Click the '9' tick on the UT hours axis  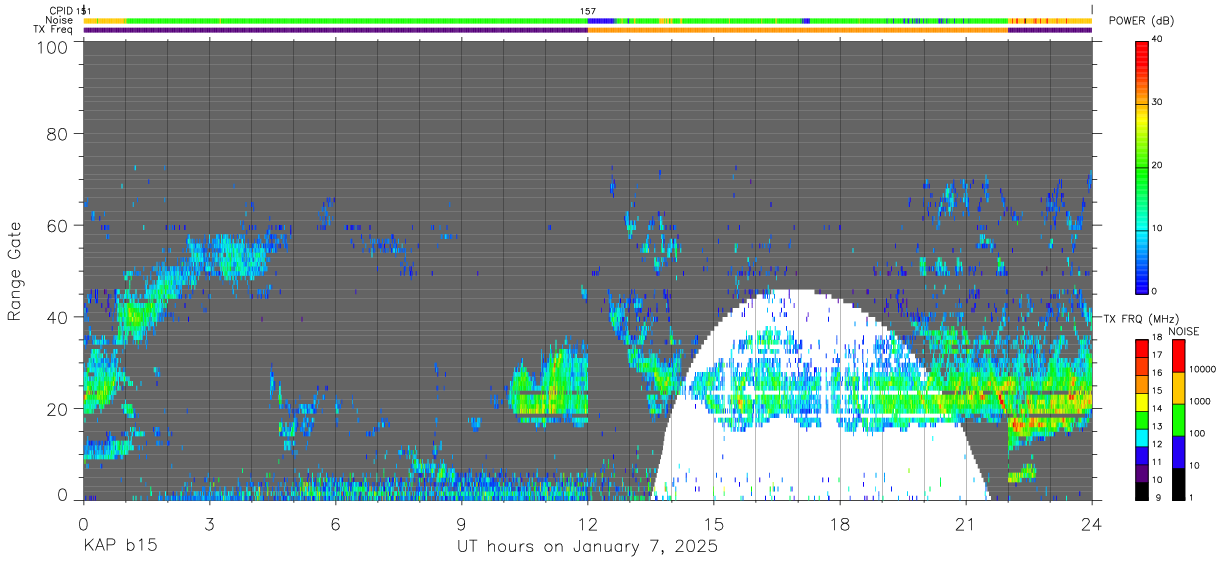[x=461, y=523]
